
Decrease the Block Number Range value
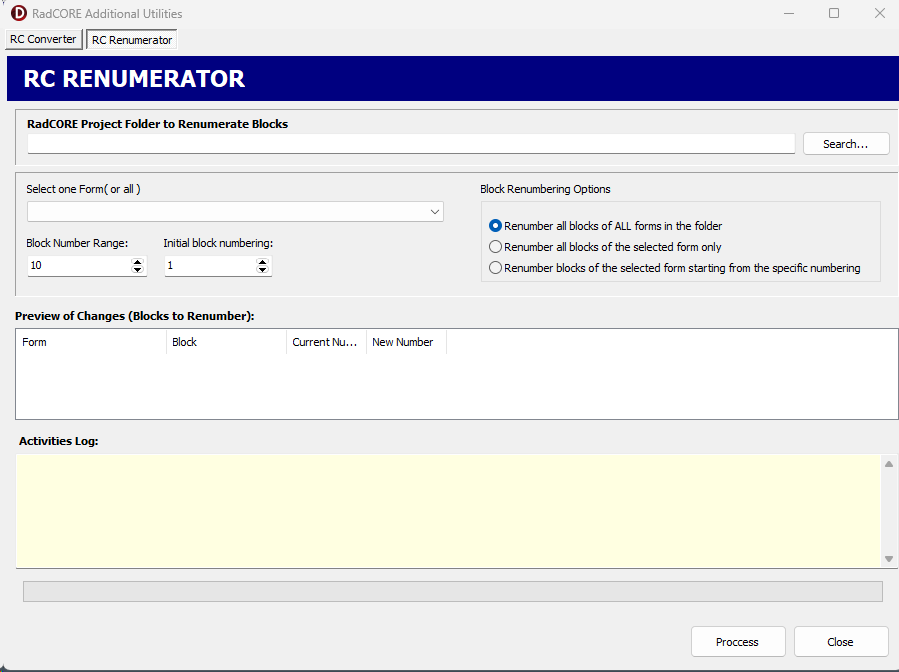click(138, 270)
